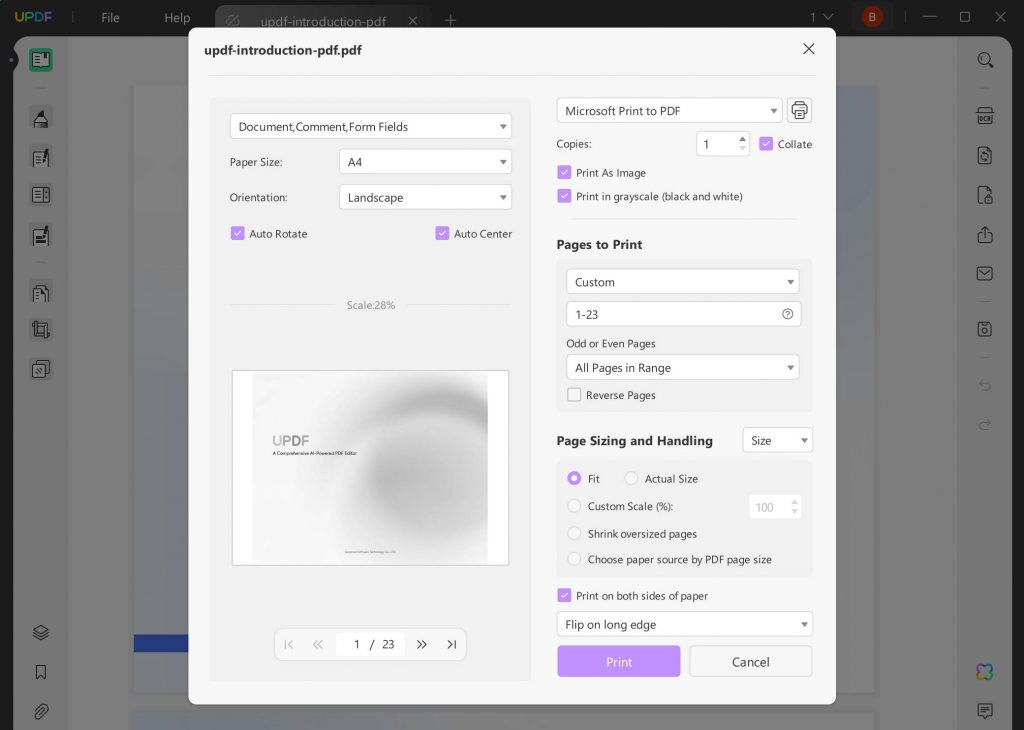Image resolution: width=1024 pixels, height=730 pixels.
Task: Select the Comment highlighter tool in sidebar
Action: pos(40,119)
